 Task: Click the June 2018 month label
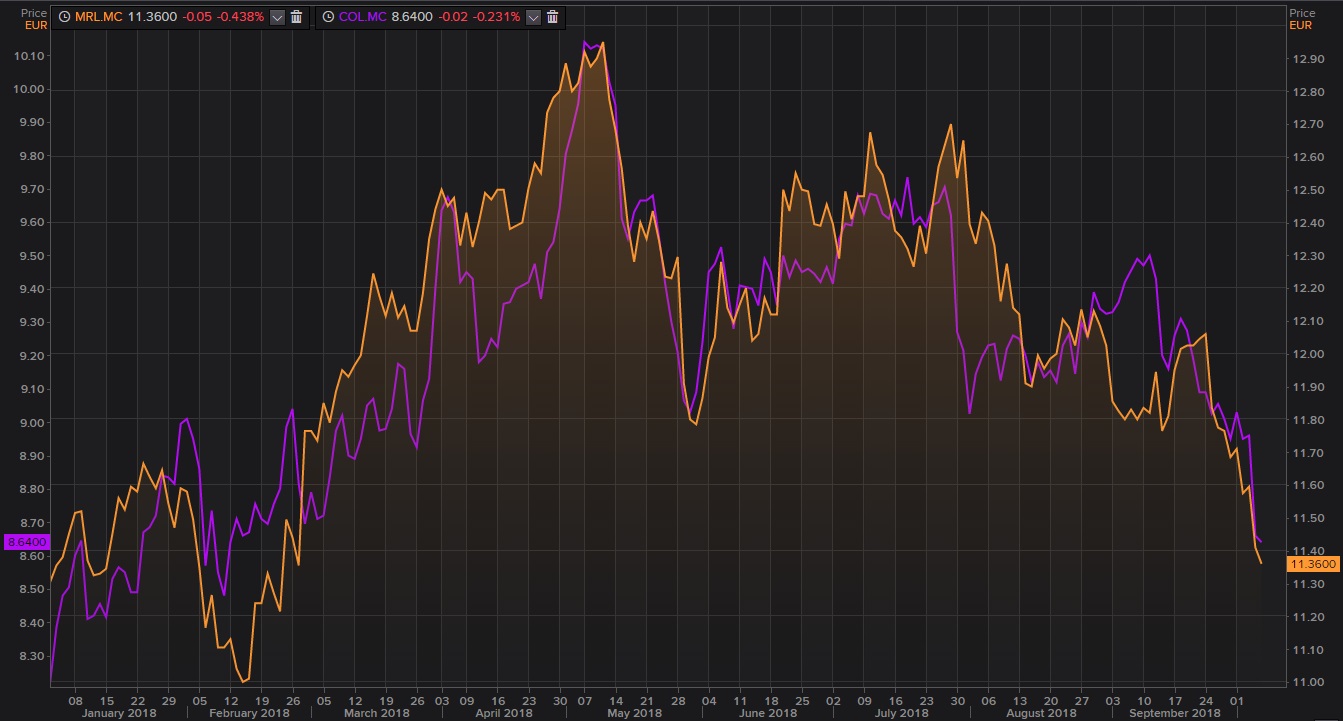[766, 713]
